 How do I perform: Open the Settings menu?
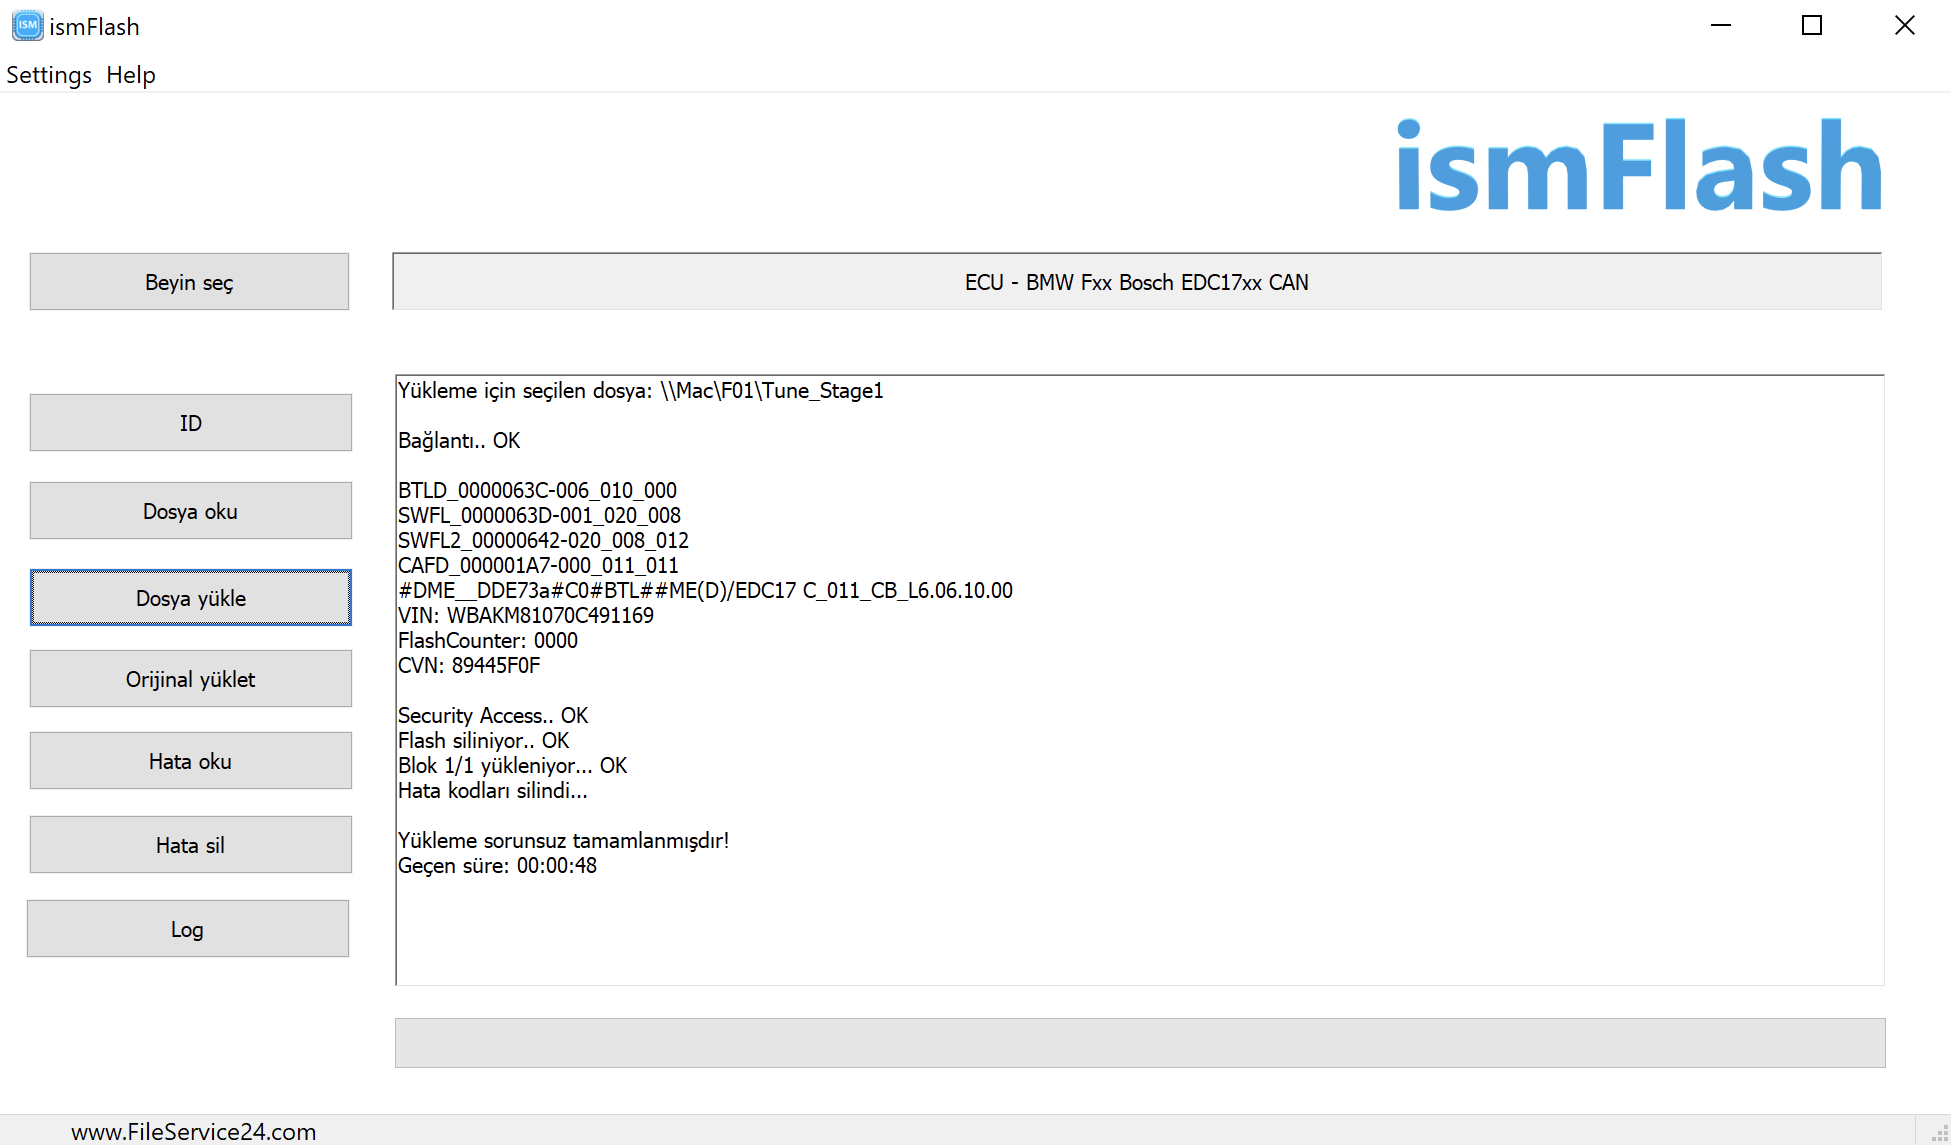tap(49, 75)
